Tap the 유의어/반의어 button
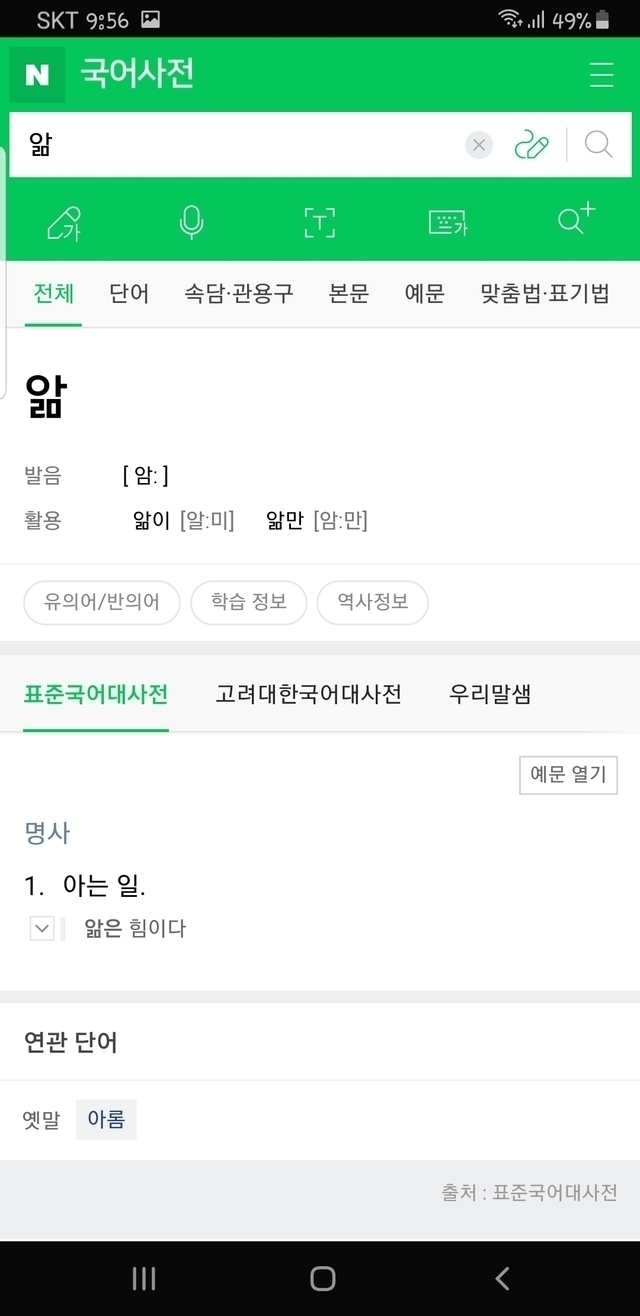Screen dimensions: 640x1316 (x=102, y=602)
